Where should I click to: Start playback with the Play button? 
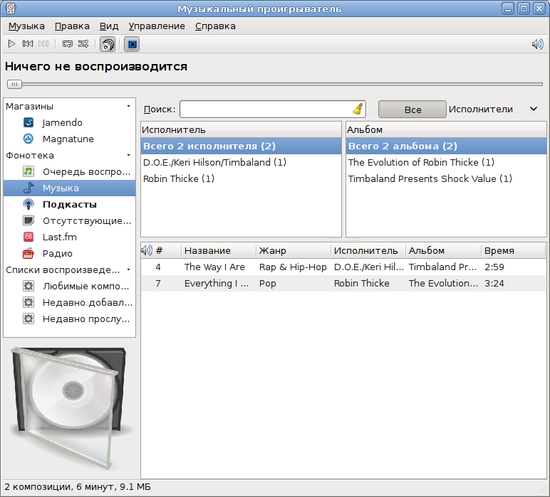pyautogui.click(x=12, y=44)
